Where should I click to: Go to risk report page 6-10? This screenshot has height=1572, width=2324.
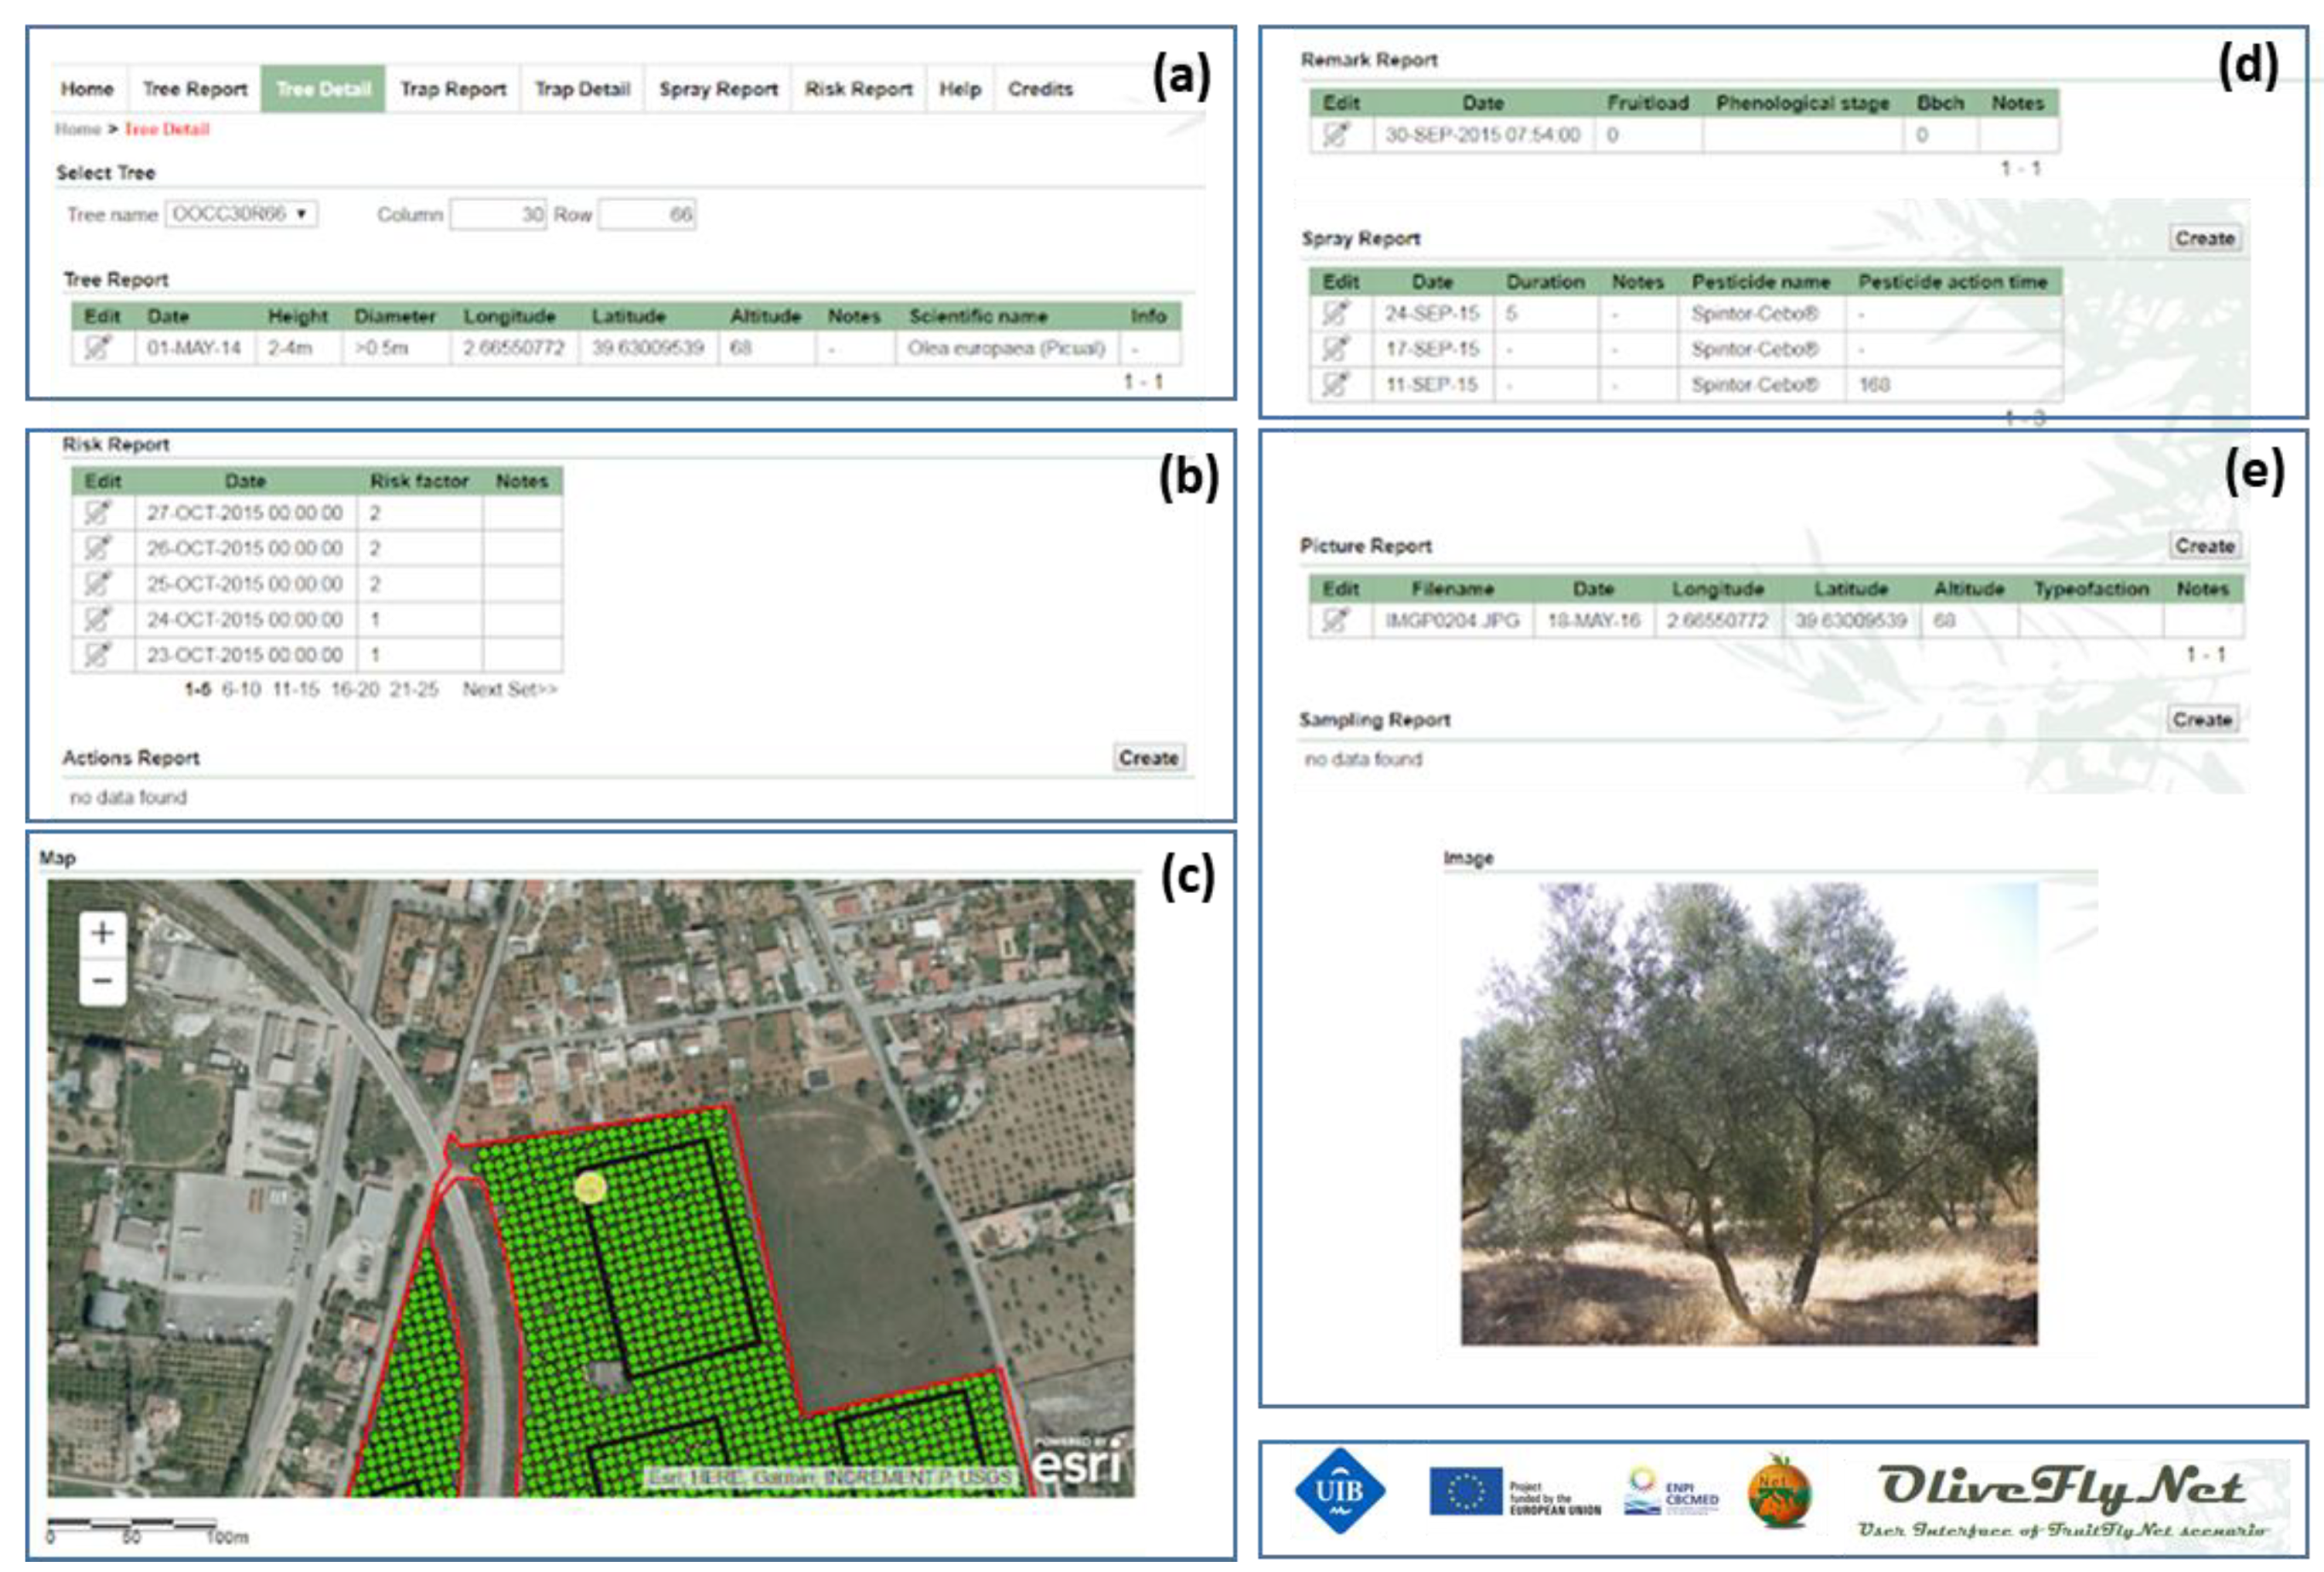click(241, 689)
